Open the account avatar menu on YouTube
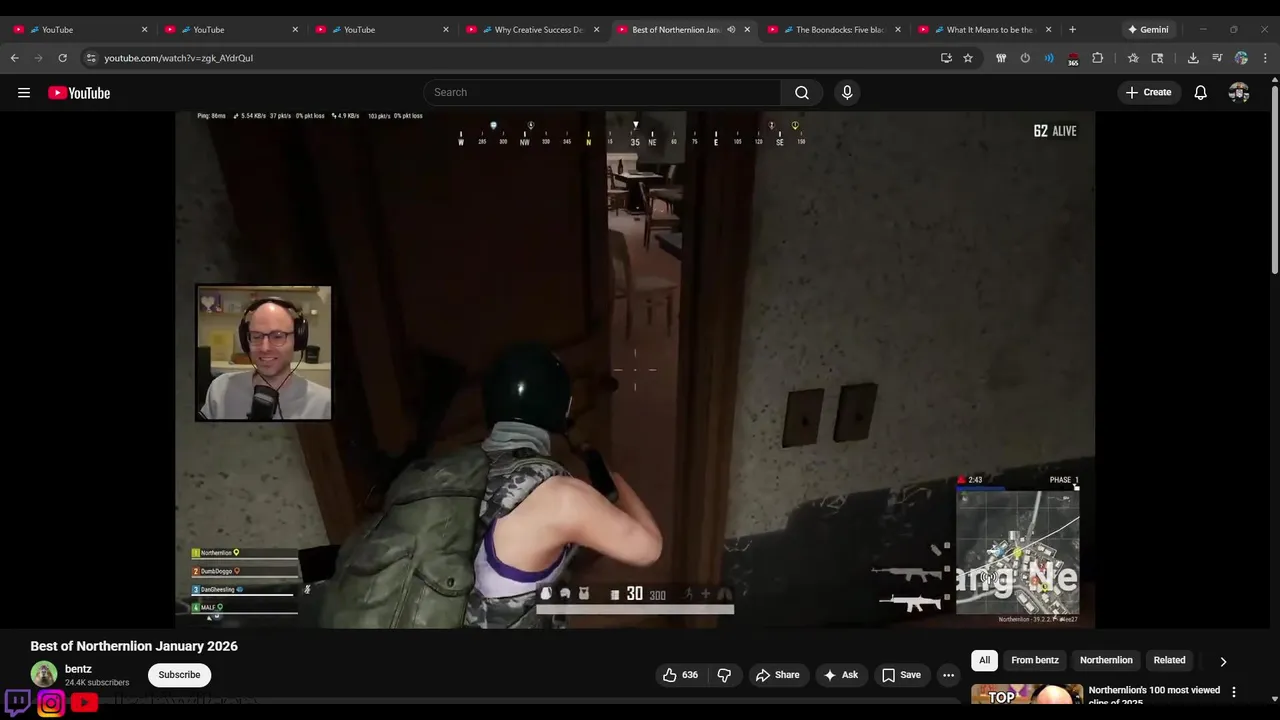Screen dimensions: 1280x720 pos(1239,93)
